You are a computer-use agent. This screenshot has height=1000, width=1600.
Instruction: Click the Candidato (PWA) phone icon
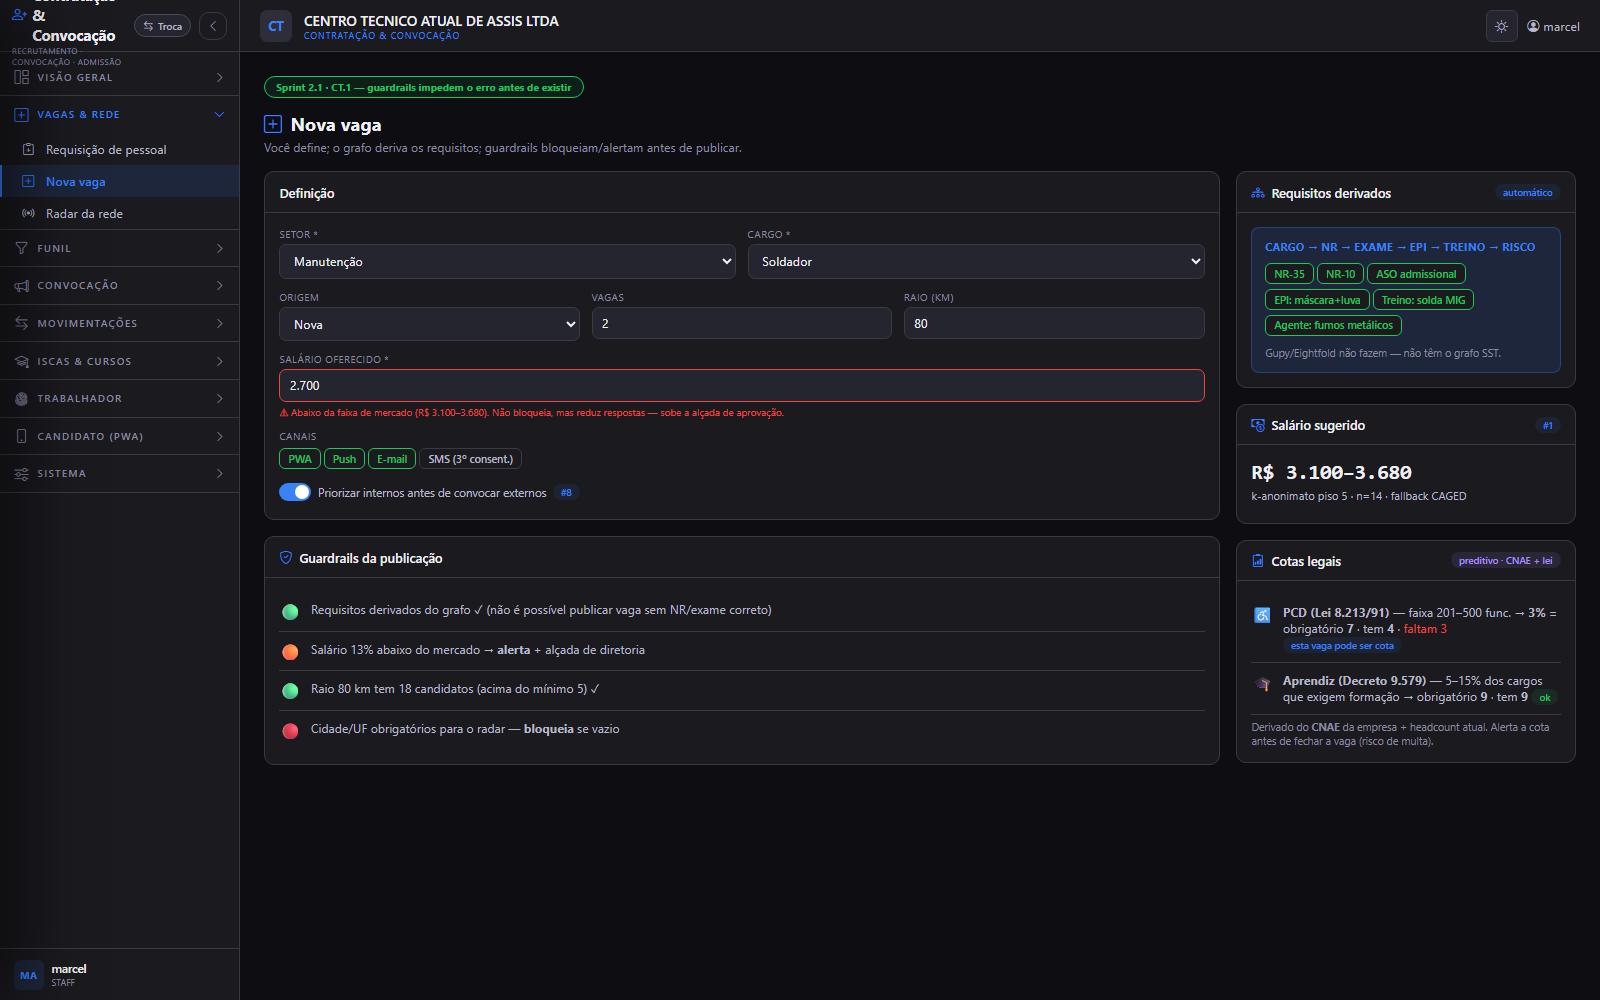21,436
